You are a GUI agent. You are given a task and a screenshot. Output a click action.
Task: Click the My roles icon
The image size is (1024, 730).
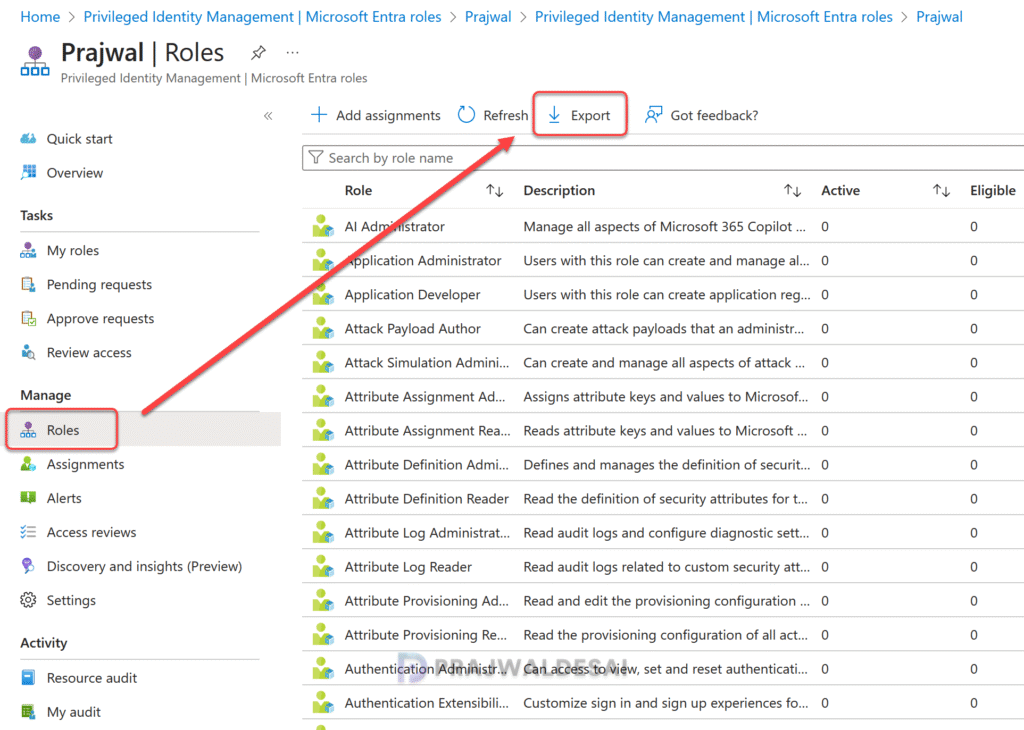[28, 250]
